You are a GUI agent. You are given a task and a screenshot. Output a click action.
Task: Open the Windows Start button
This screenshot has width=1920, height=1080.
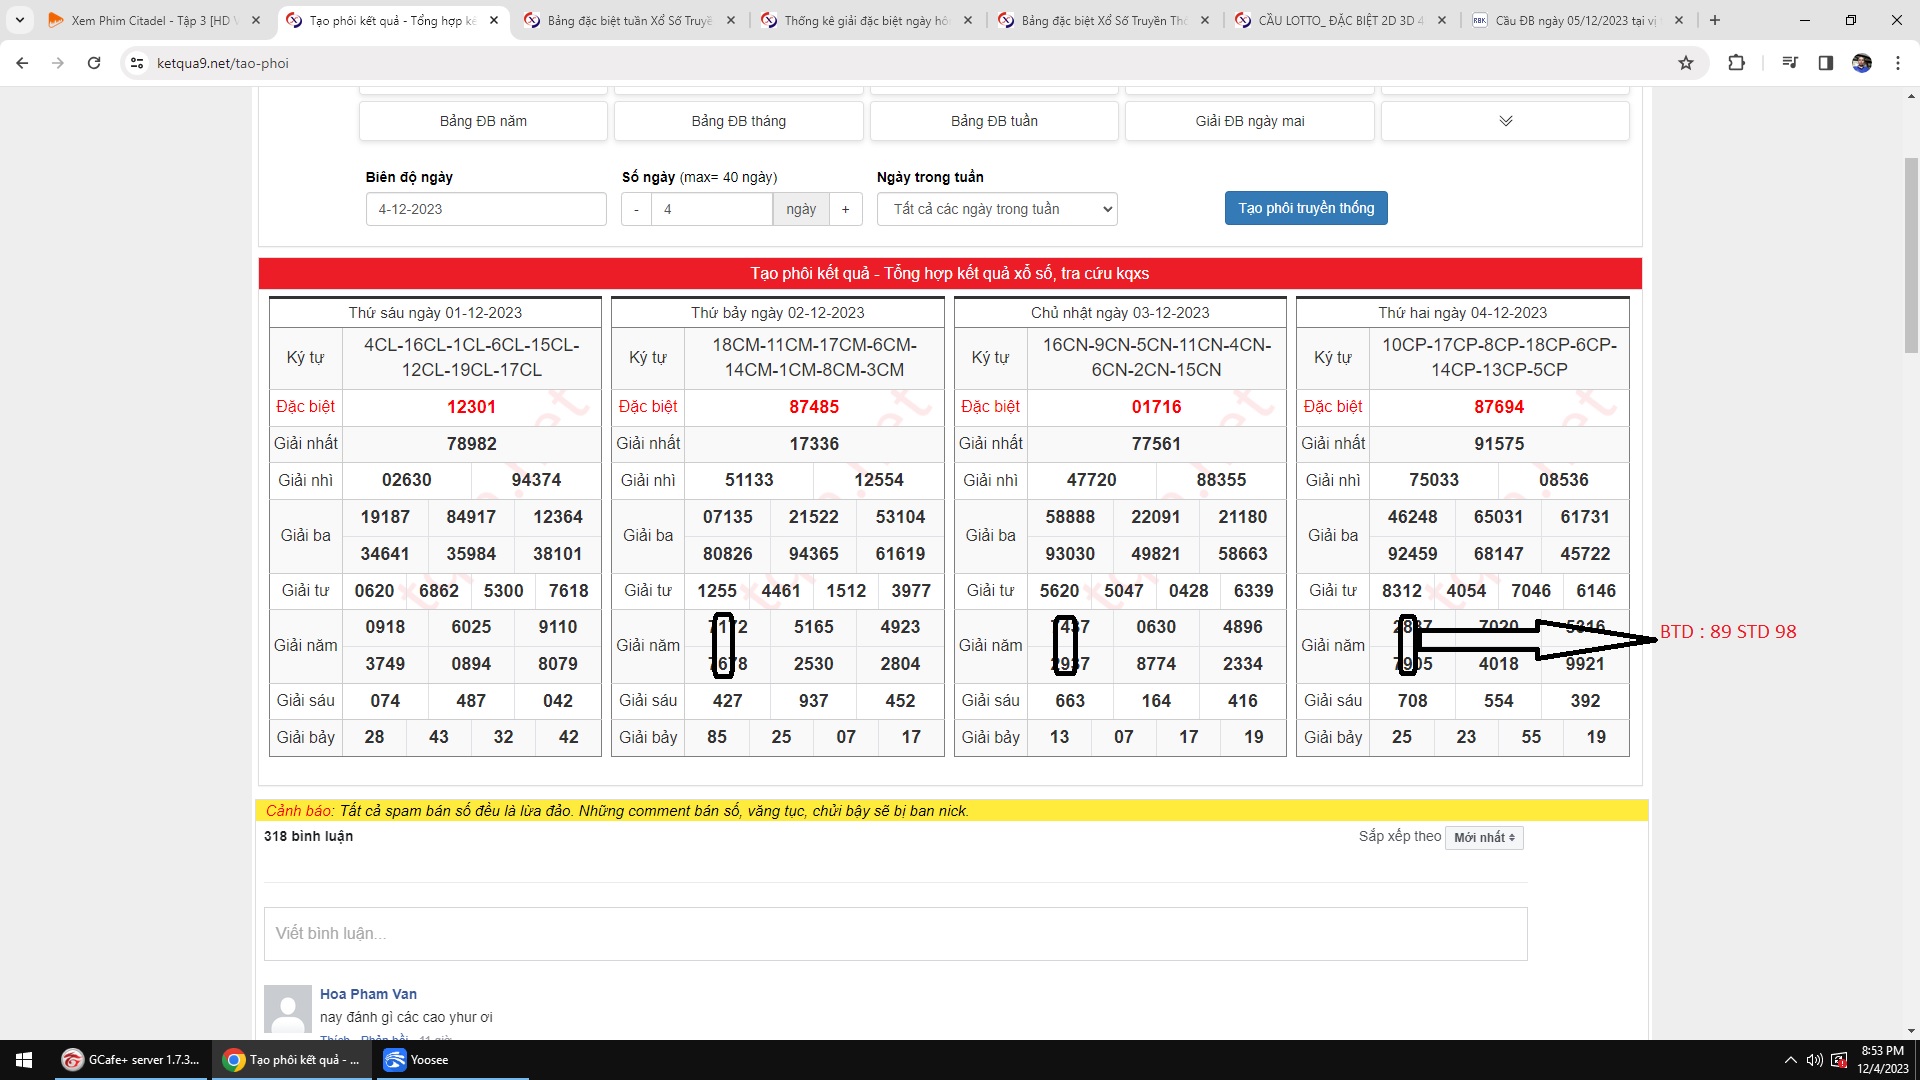(x=24, y=1060)
